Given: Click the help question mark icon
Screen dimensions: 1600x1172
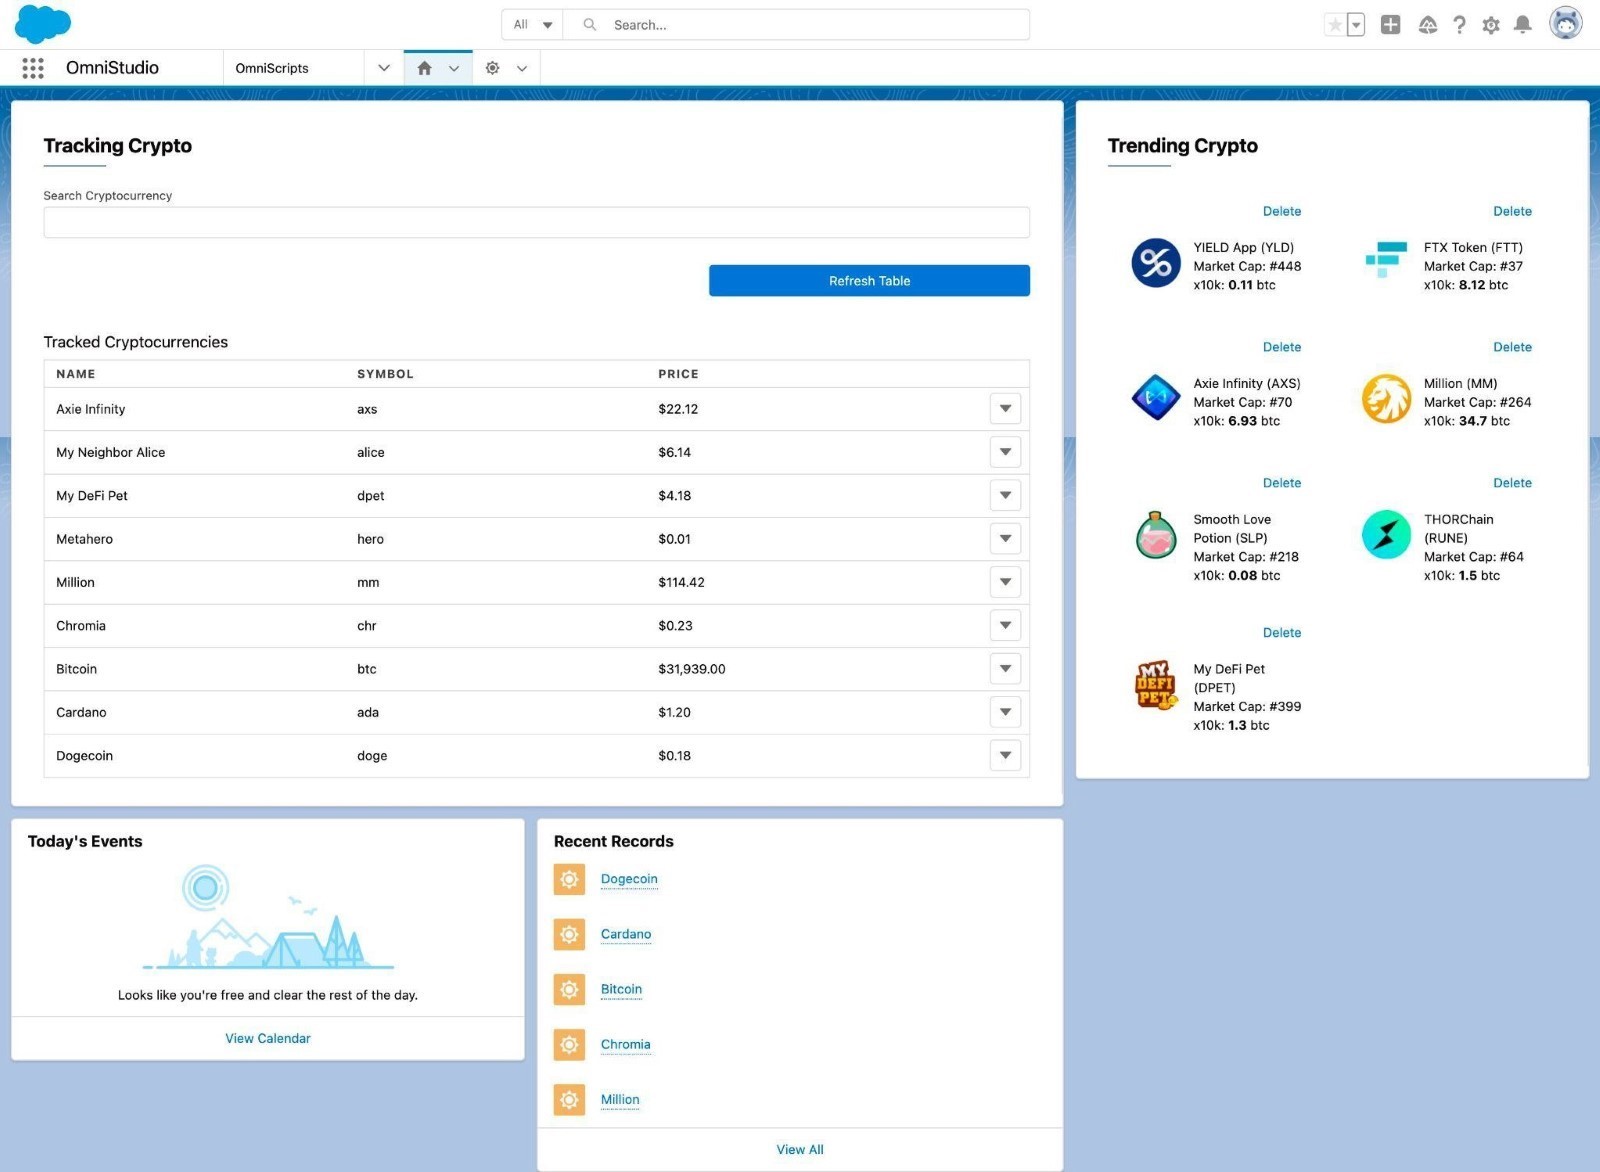Looking at the screenshot, I should [x=1459, y=24].
